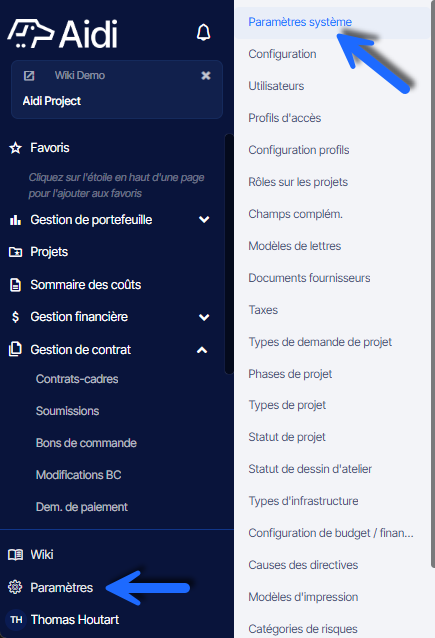Click the Aidi dog logo
Viewport: 435px width, 638px height.
pyautogui.click(x=31, y=33)
